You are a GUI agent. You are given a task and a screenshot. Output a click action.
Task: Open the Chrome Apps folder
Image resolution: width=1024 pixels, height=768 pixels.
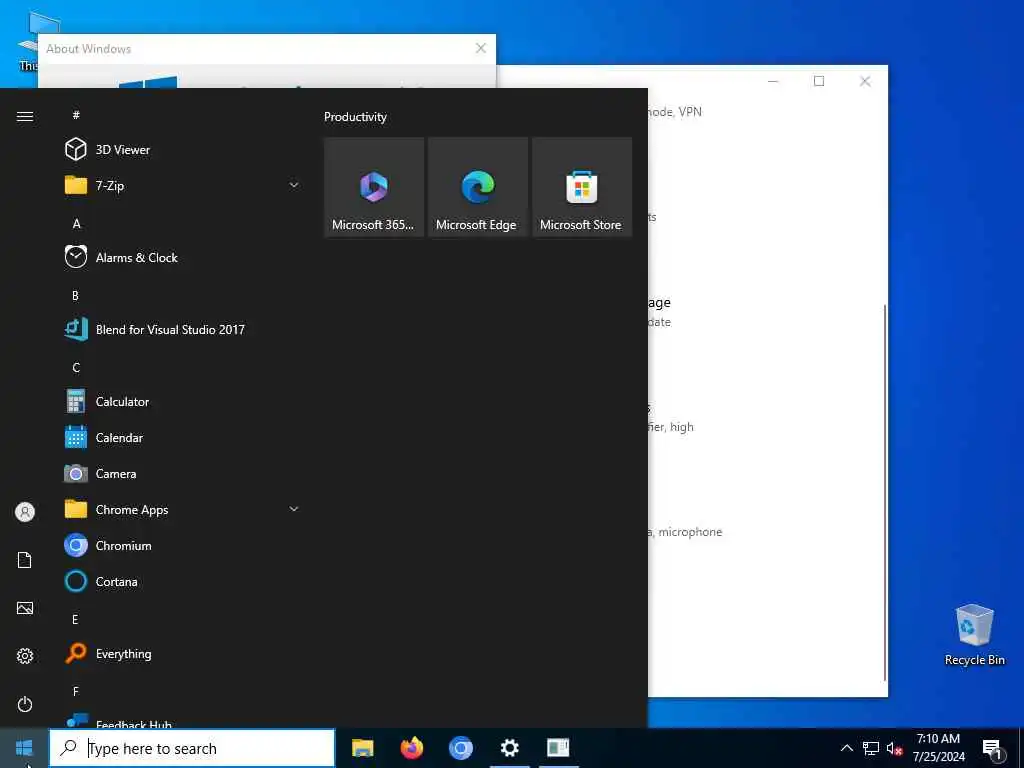point(183,509)
